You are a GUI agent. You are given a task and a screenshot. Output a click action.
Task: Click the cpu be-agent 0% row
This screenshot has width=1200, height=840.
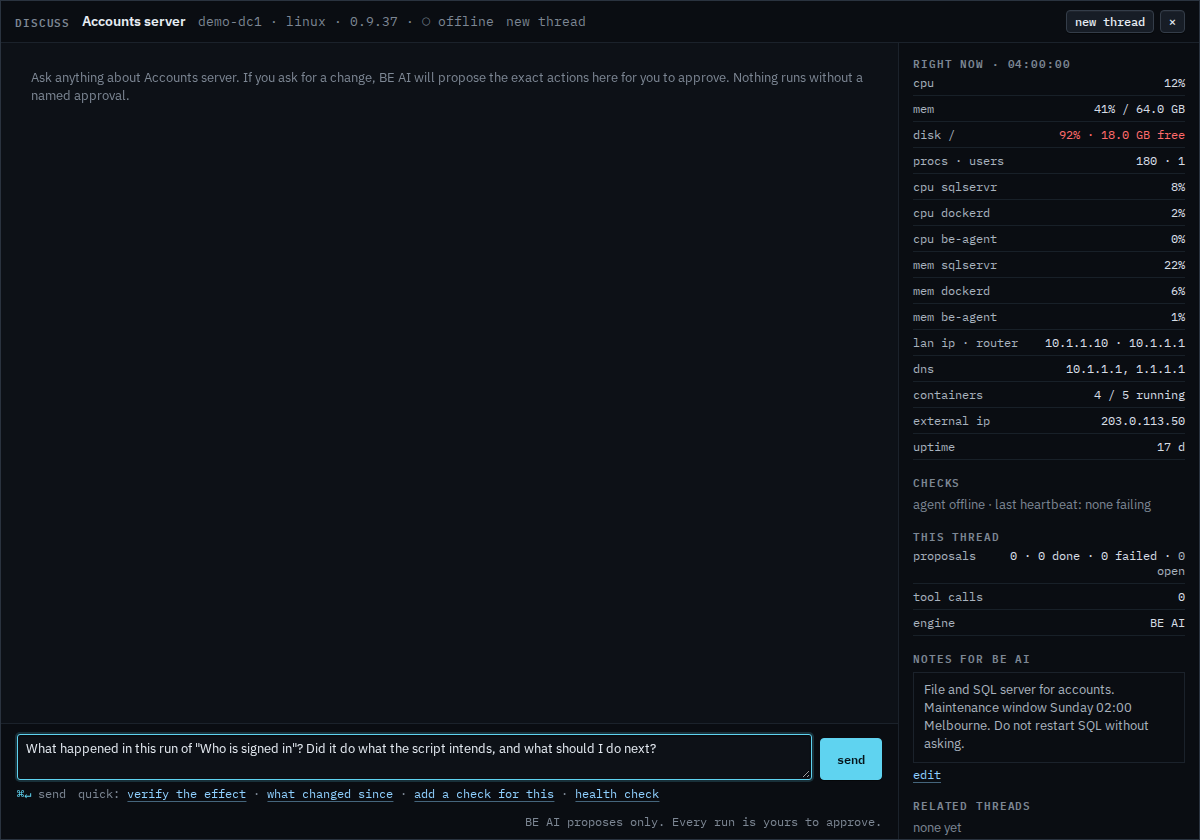pos(1049,239)
